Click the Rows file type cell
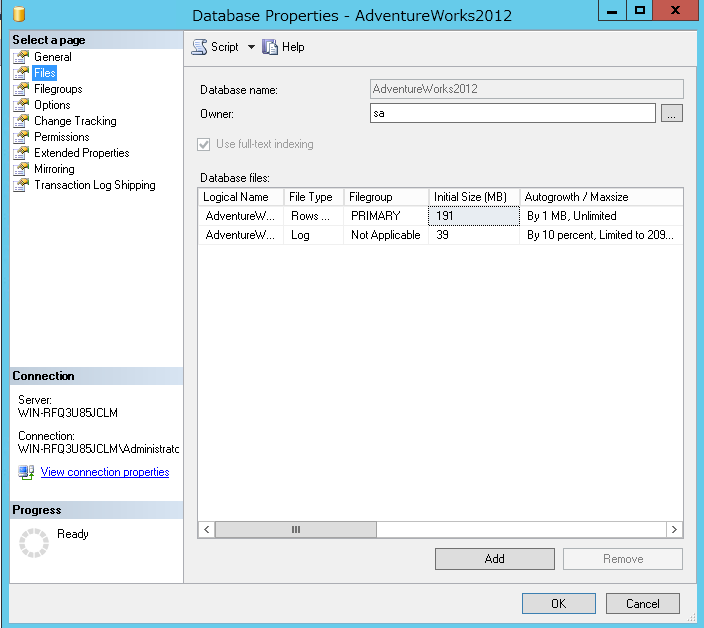Image resolution: width=704 pixels, height=628 pixels. [313, 216]
